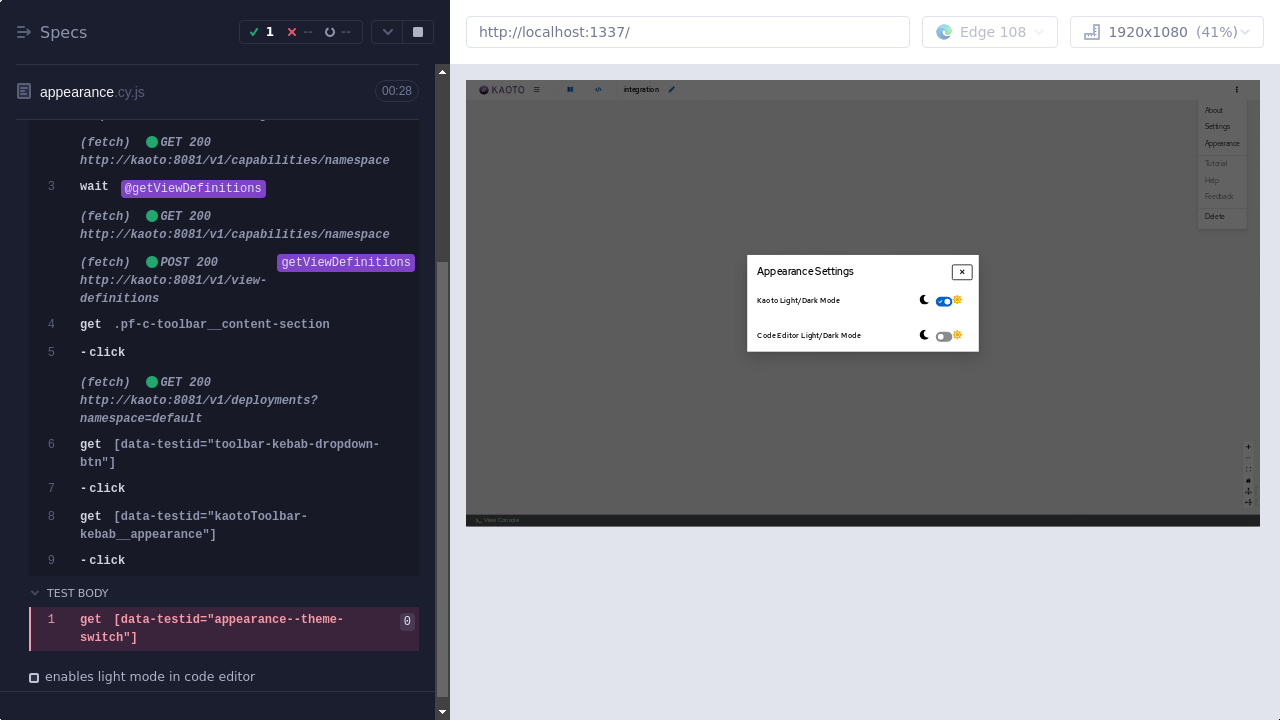
Task: Open the Kaoto kebab menu in the top-right corner
Action: pyautogui.click(x=1236, y=89)
